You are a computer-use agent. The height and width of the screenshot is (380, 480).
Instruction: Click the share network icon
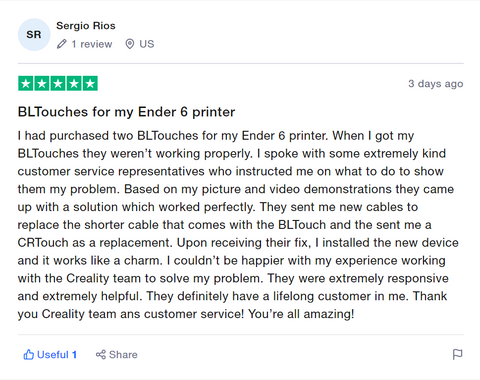(x=101, y=355)
